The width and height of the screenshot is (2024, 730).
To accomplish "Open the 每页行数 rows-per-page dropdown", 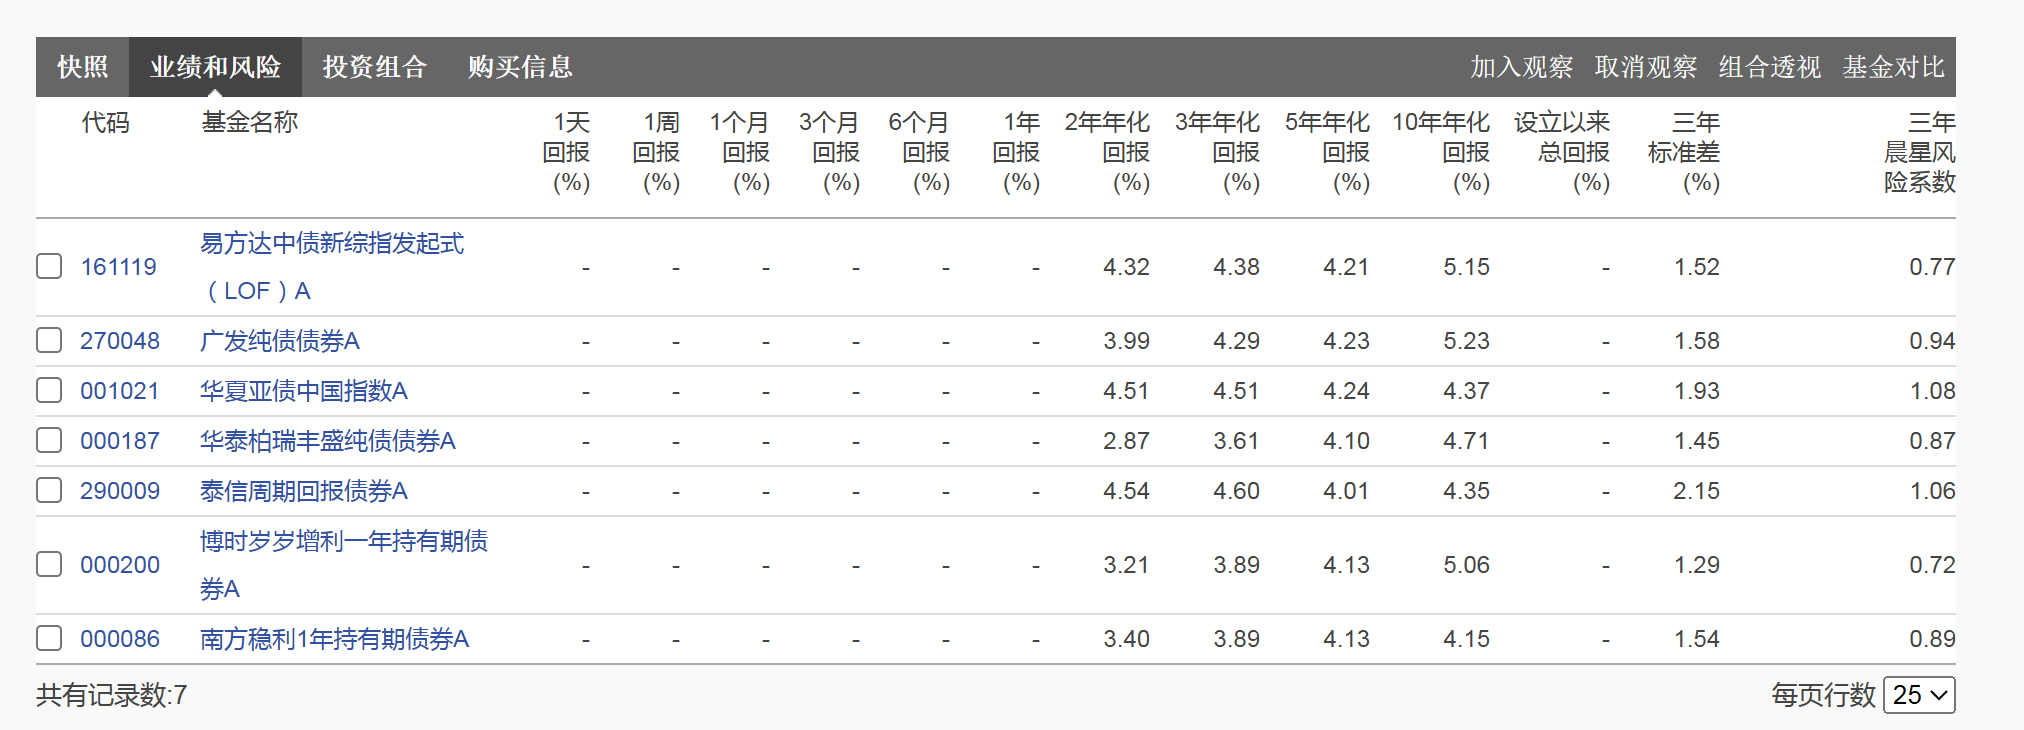I will pos(1918,695).
